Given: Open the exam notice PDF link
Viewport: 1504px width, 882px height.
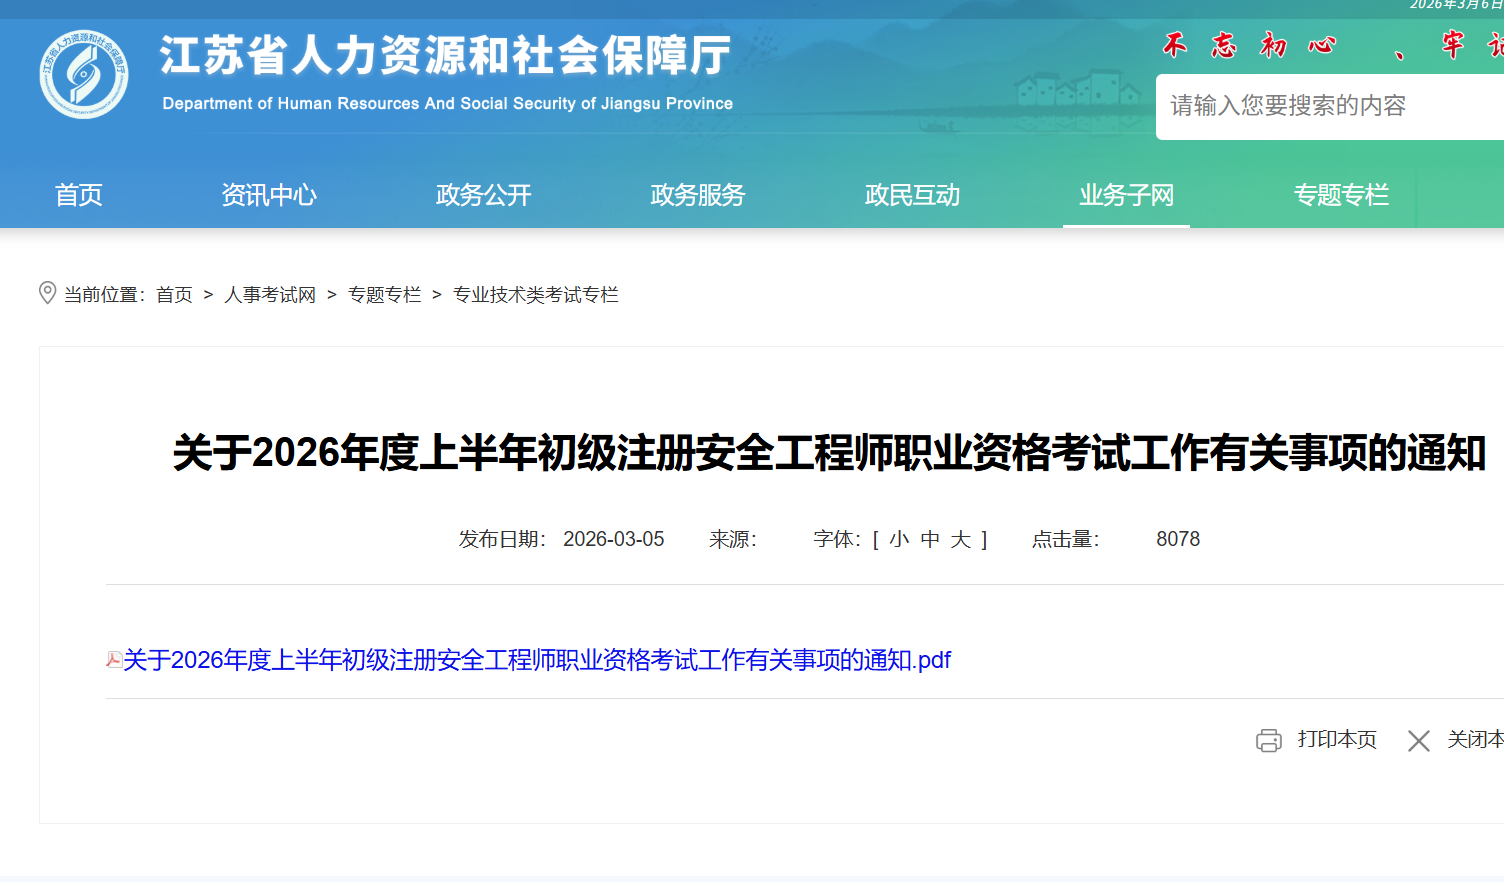Looking at the screenshot, I should [x=537, y=660].
